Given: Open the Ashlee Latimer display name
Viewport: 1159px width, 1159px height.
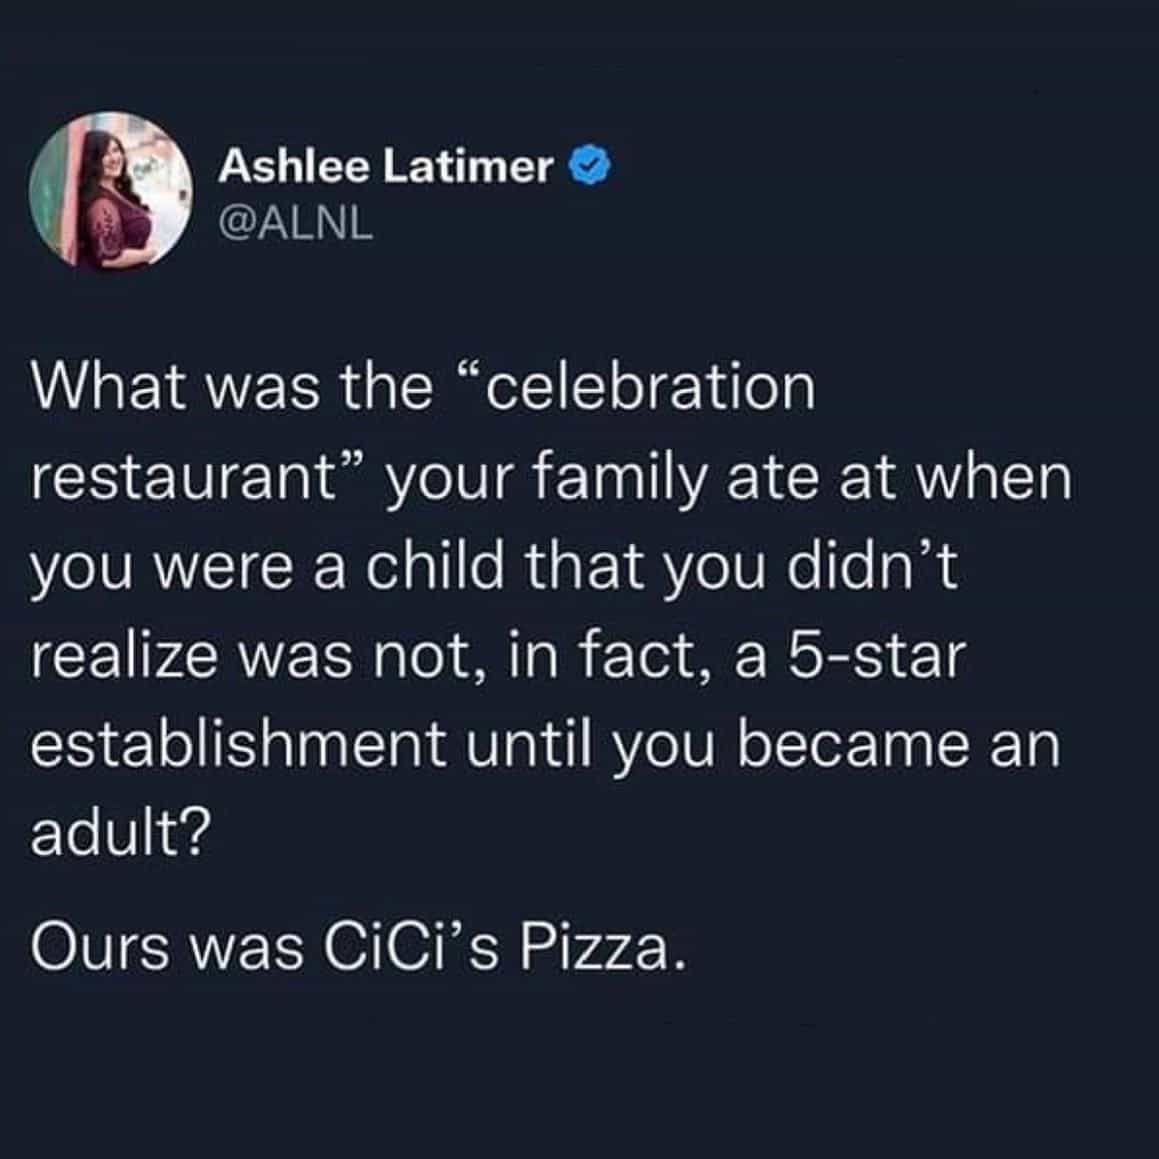Looking at the screenshot, I should coord(385,167).
